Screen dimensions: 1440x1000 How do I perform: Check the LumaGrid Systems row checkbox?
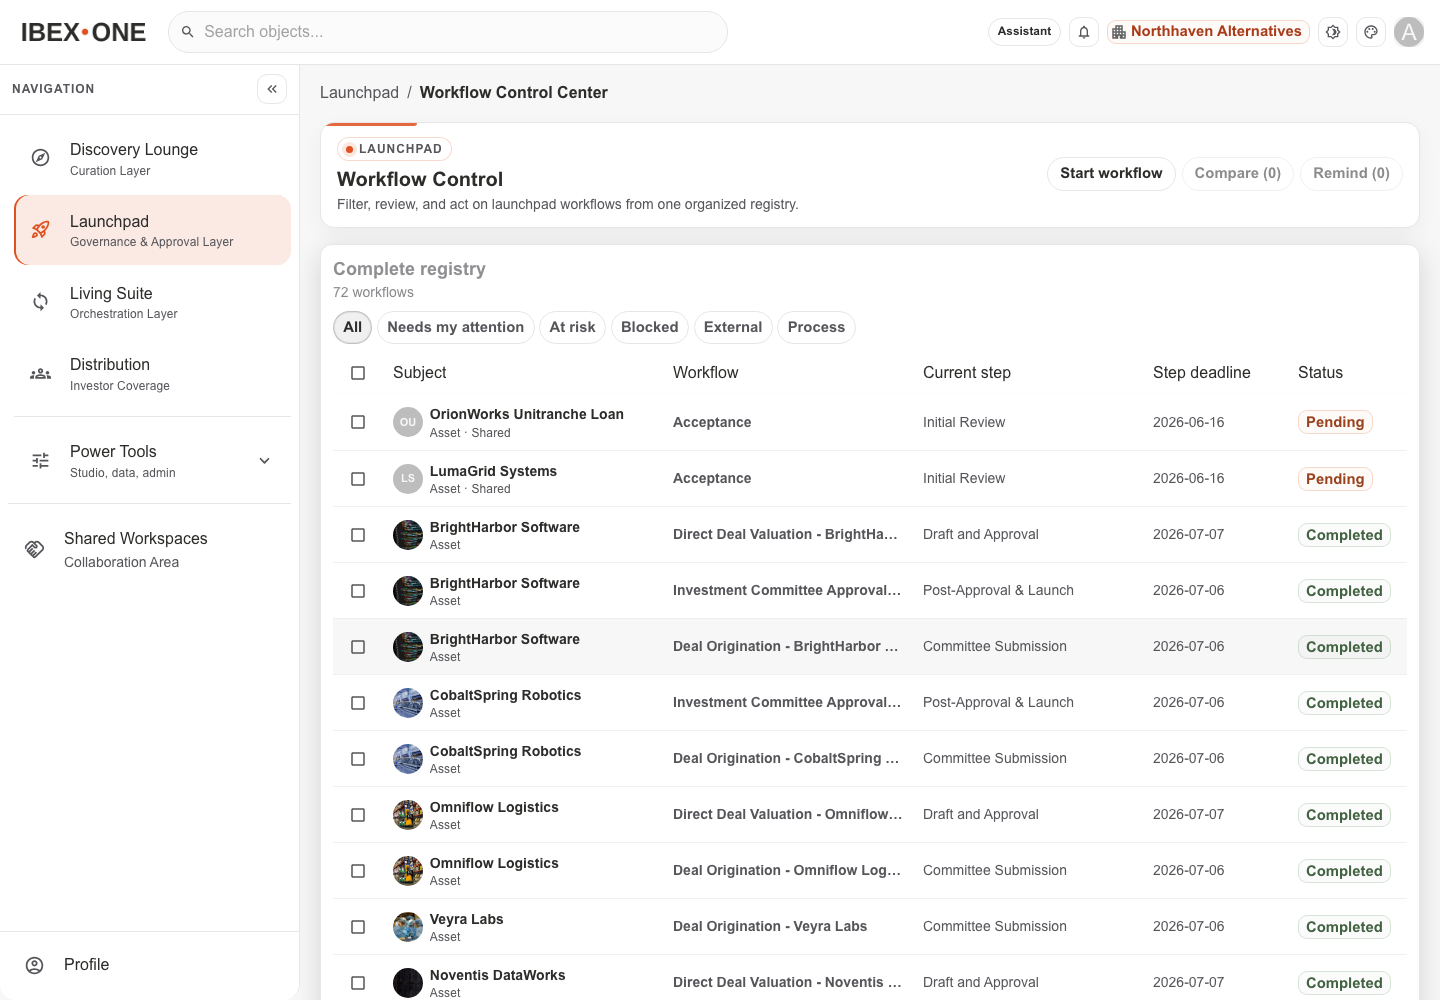pos(358,479)
